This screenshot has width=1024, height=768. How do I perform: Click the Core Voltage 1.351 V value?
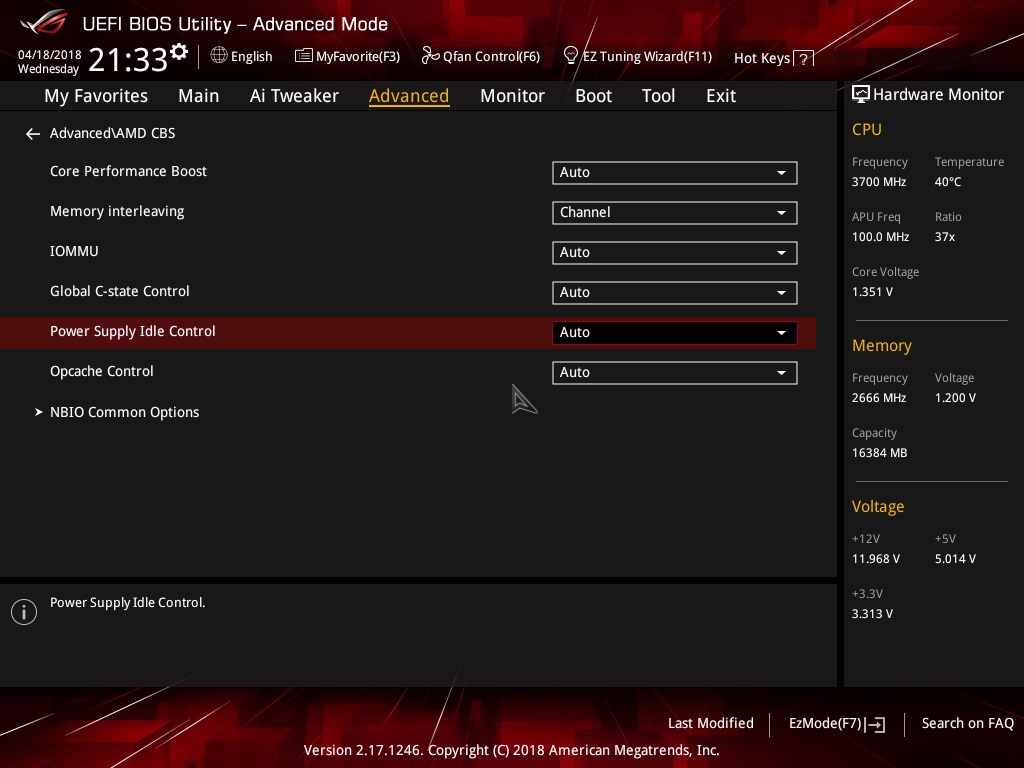pos(872,292)
